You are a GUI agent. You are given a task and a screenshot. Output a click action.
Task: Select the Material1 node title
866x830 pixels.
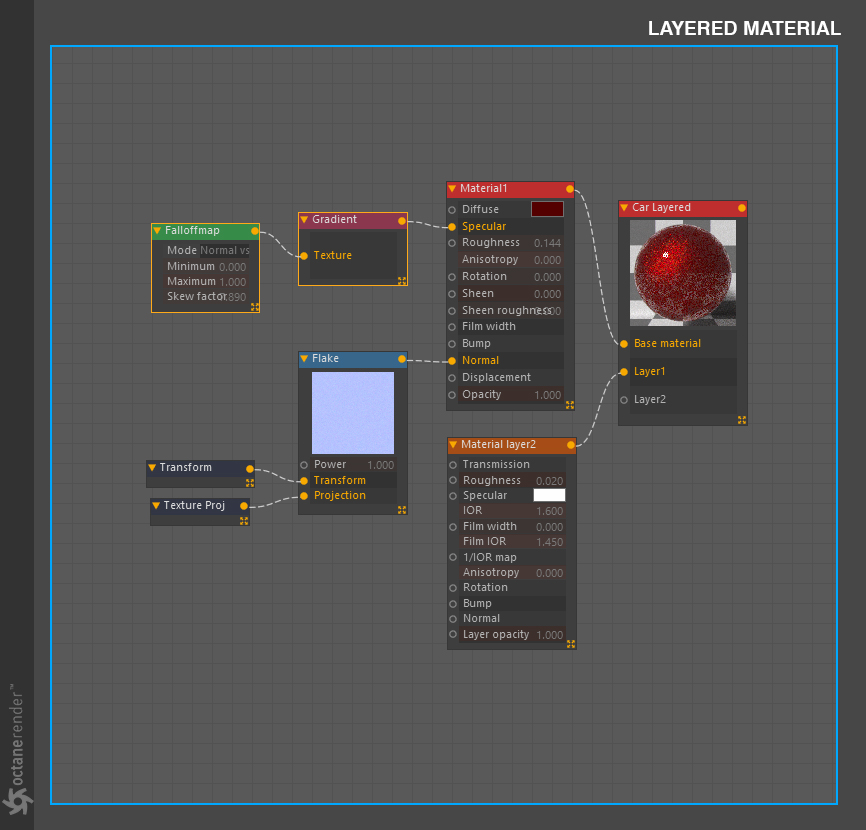click(483, 189)
